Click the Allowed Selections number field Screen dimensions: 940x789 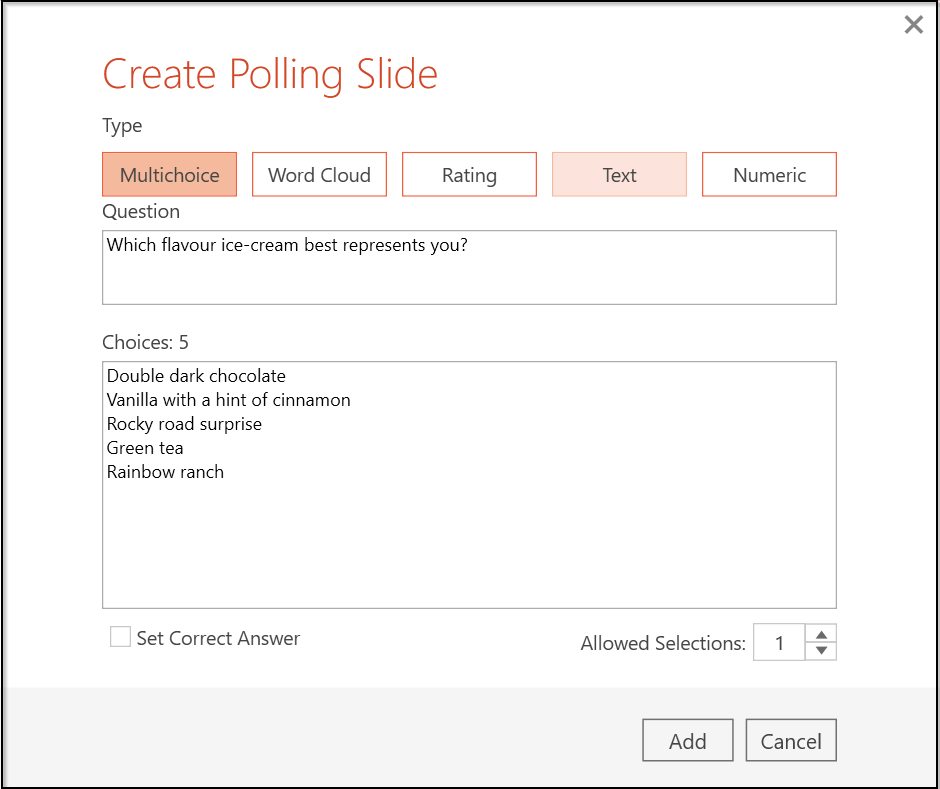[779, 643]
